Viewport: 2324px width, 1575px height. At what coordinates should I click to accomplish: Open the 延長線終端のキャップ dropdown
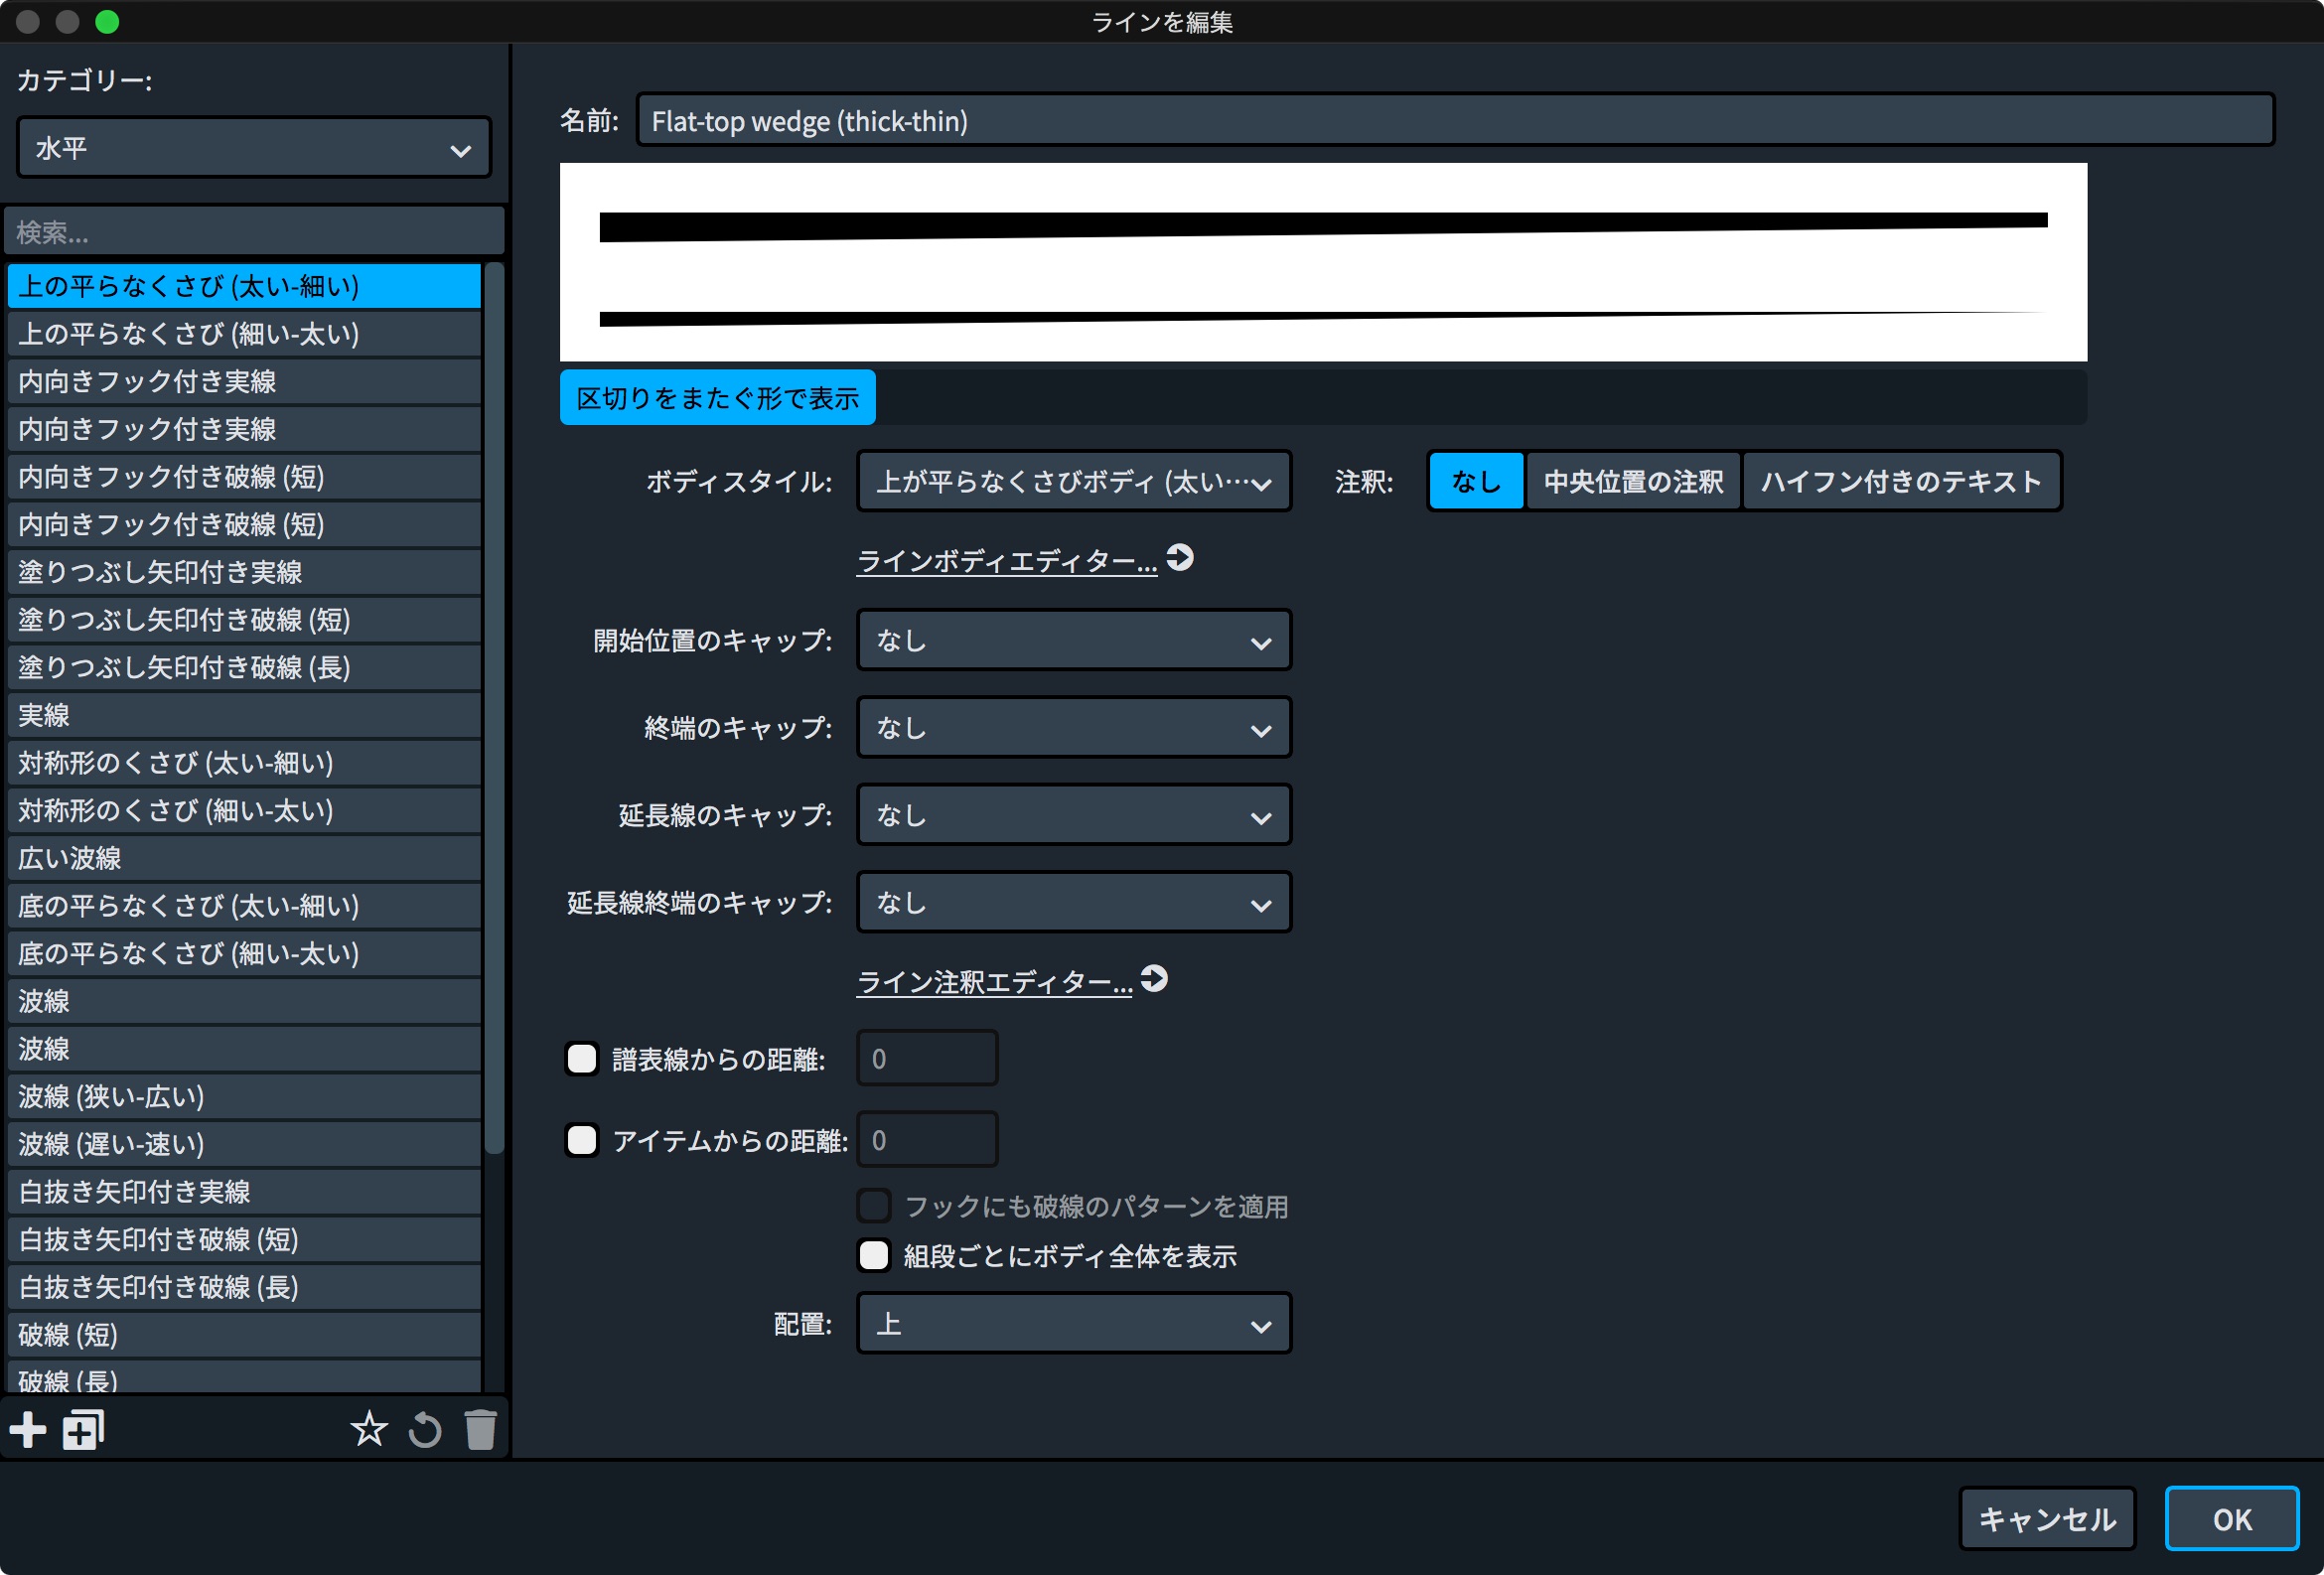point(1074,902)
